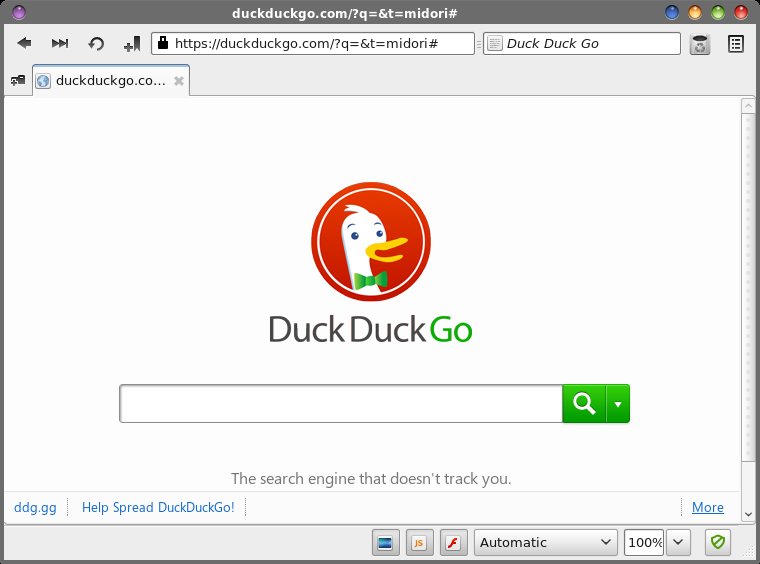Click the globe favicon on the tab
Screen dimensions: 760x564
pos(43,81)
